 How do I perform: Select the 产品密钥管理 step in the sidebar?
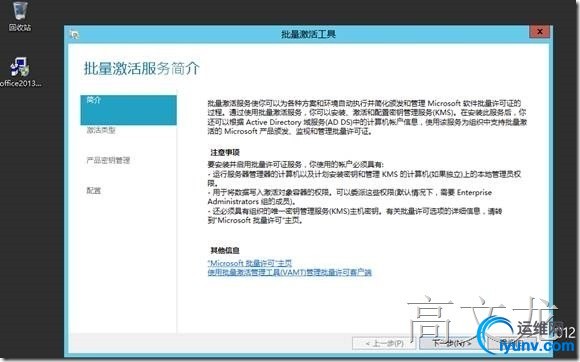tap(108, 160)
